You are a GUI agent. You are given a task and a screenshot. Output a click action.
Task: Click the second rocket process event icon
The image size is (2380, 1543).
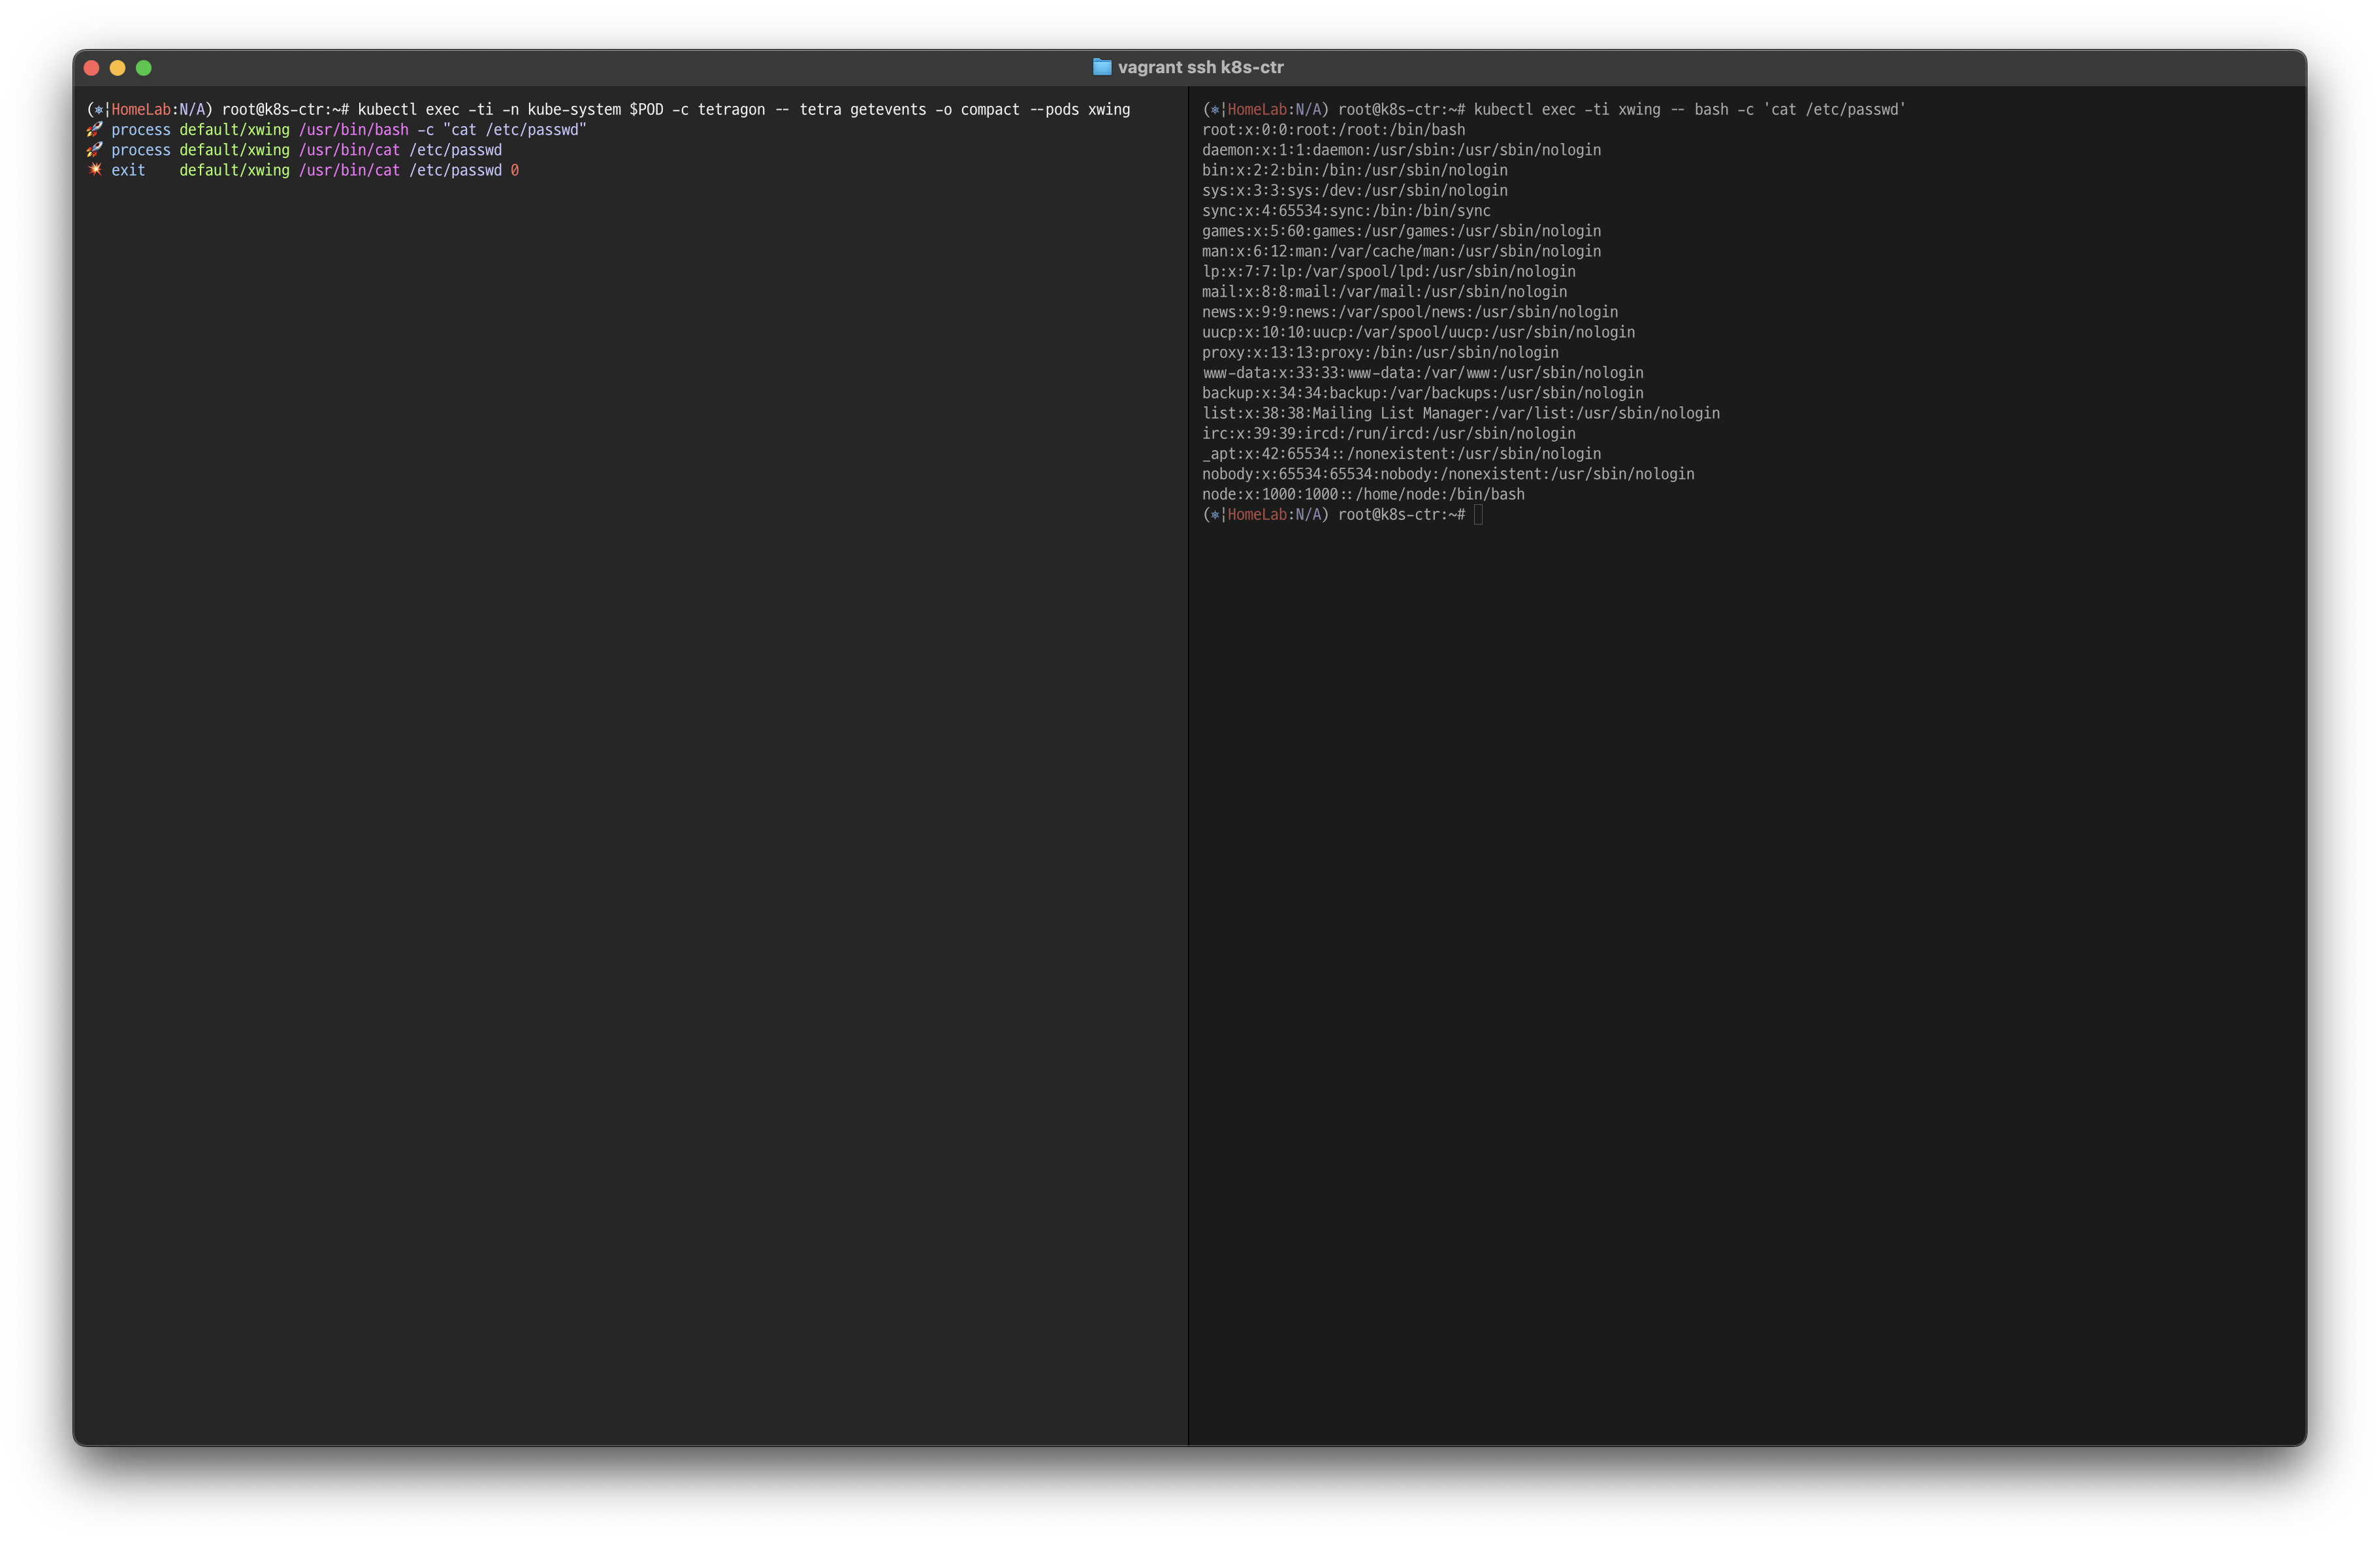pyautogui.click(x=95, y=150)
